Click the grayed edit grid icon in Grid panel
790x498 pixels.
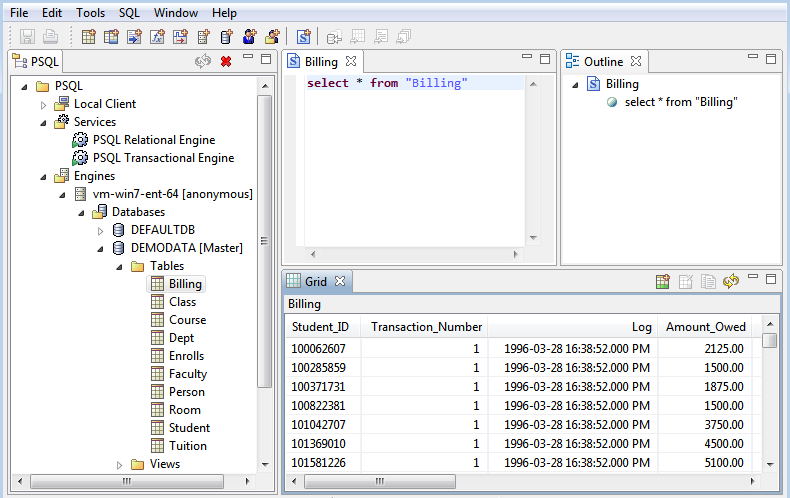pos(686,281)
